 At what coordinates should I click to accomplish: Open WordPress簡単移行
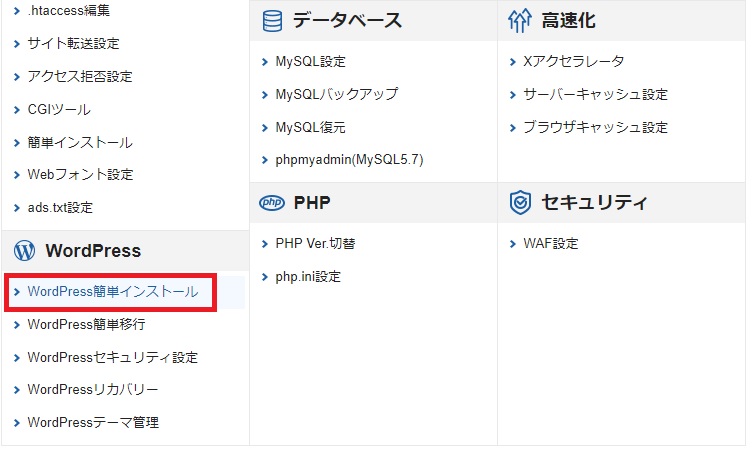coord(86,325)
